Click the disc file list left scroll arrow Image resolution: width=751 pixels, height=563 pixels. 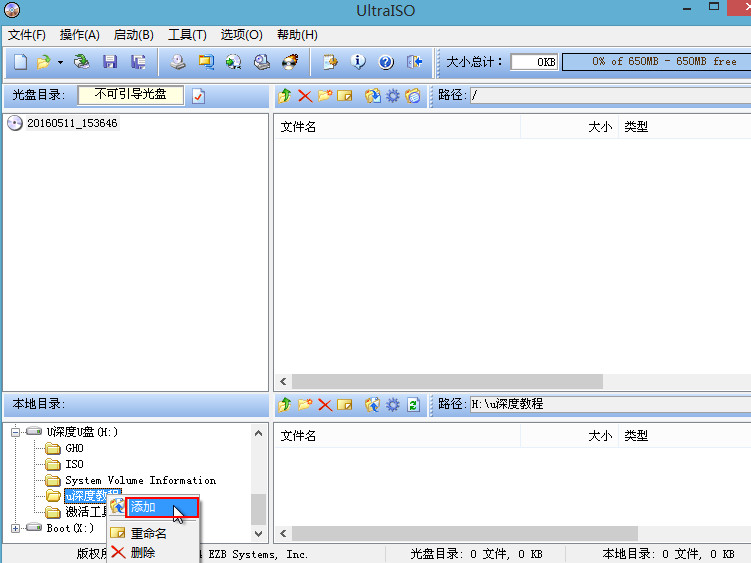(283, 381)
